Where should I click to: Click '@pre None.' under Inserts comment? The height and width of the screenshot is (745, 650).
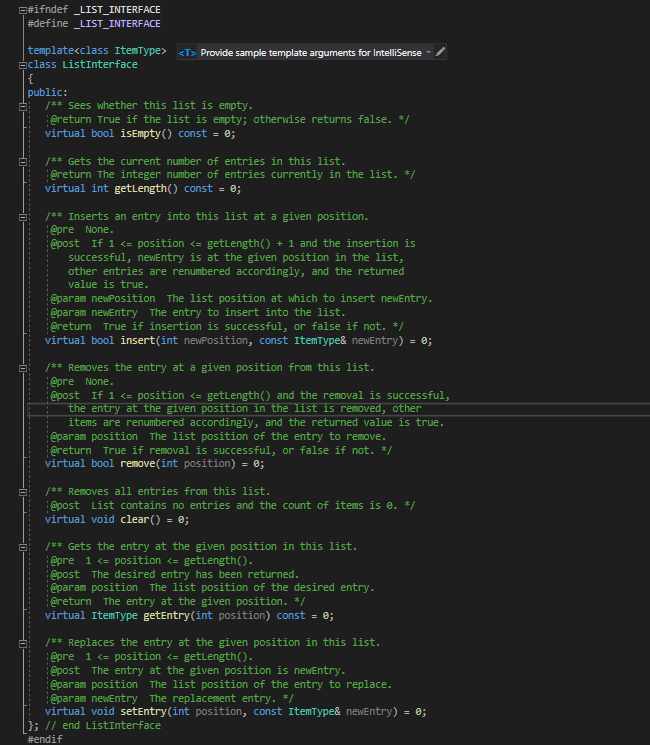pos(82,229)
